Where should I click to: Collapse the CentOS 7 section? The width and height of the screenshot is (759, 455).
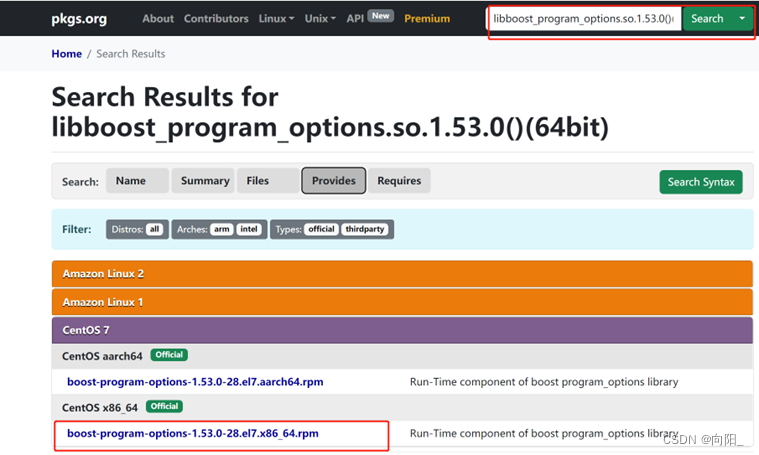tap(402, 330)
